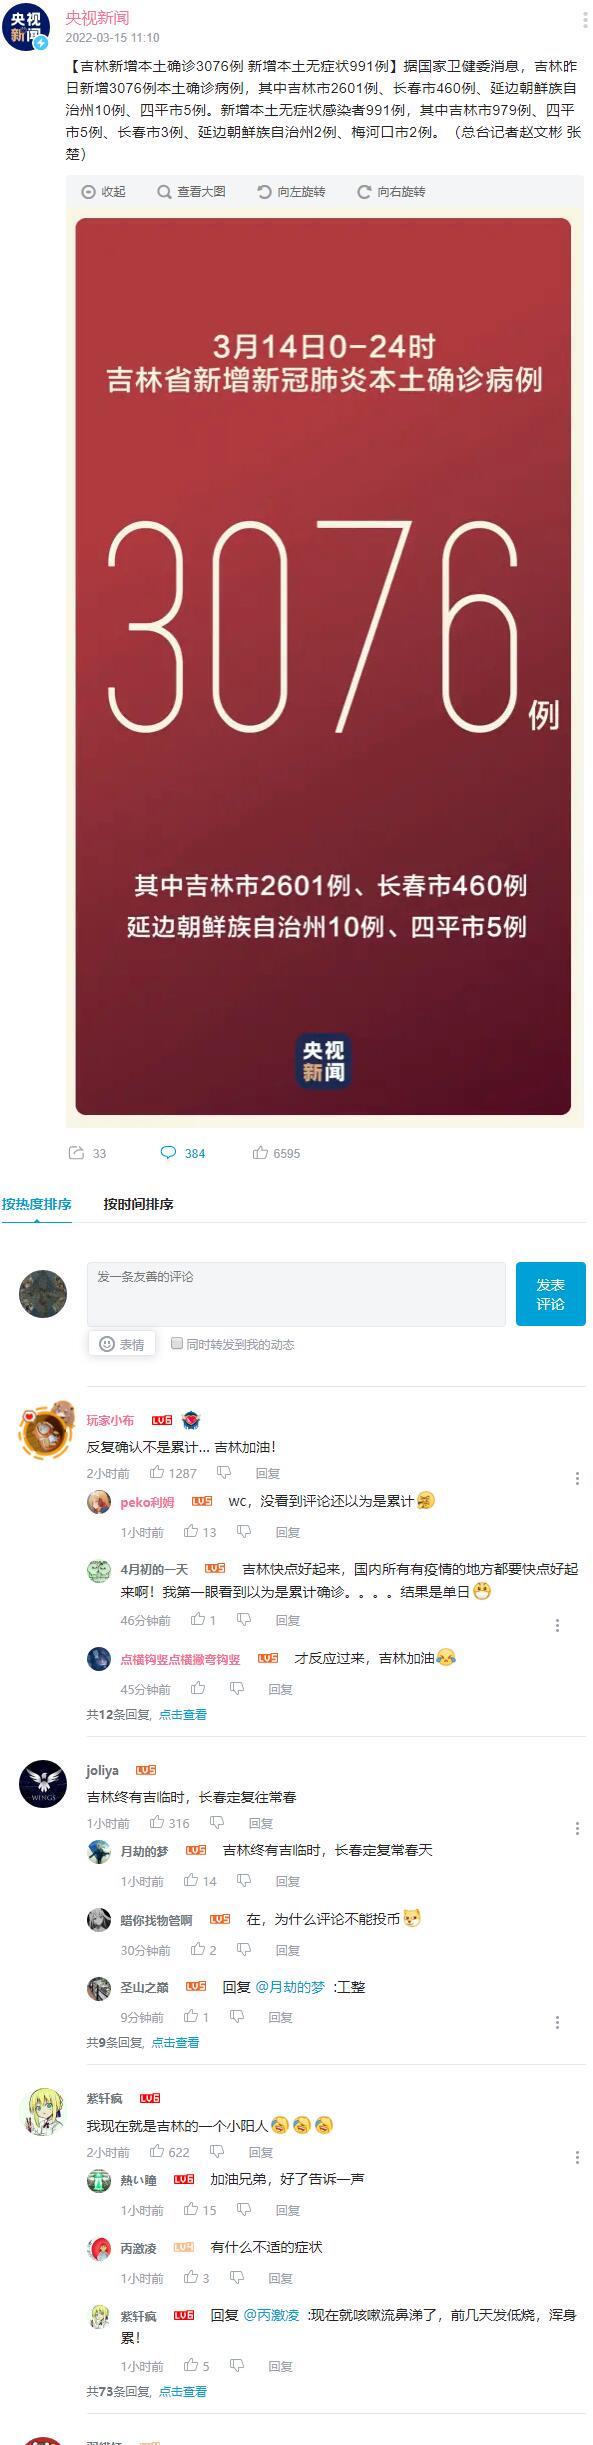
Task: Open the 表情 emoji picker
Action: [122, 1344]
